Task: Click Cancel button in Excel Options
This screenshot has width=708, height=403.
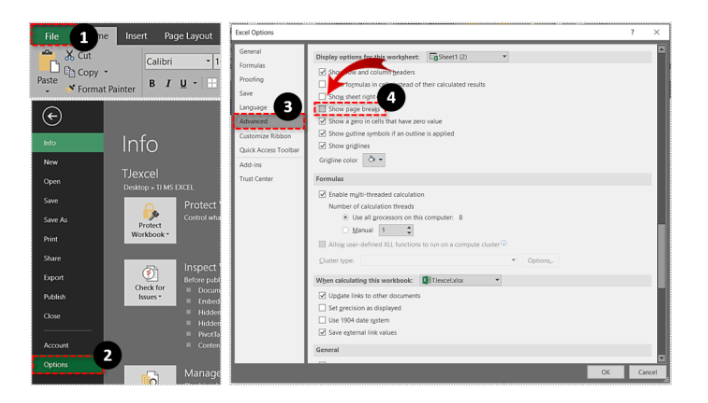Action: [x=647, y=372]
